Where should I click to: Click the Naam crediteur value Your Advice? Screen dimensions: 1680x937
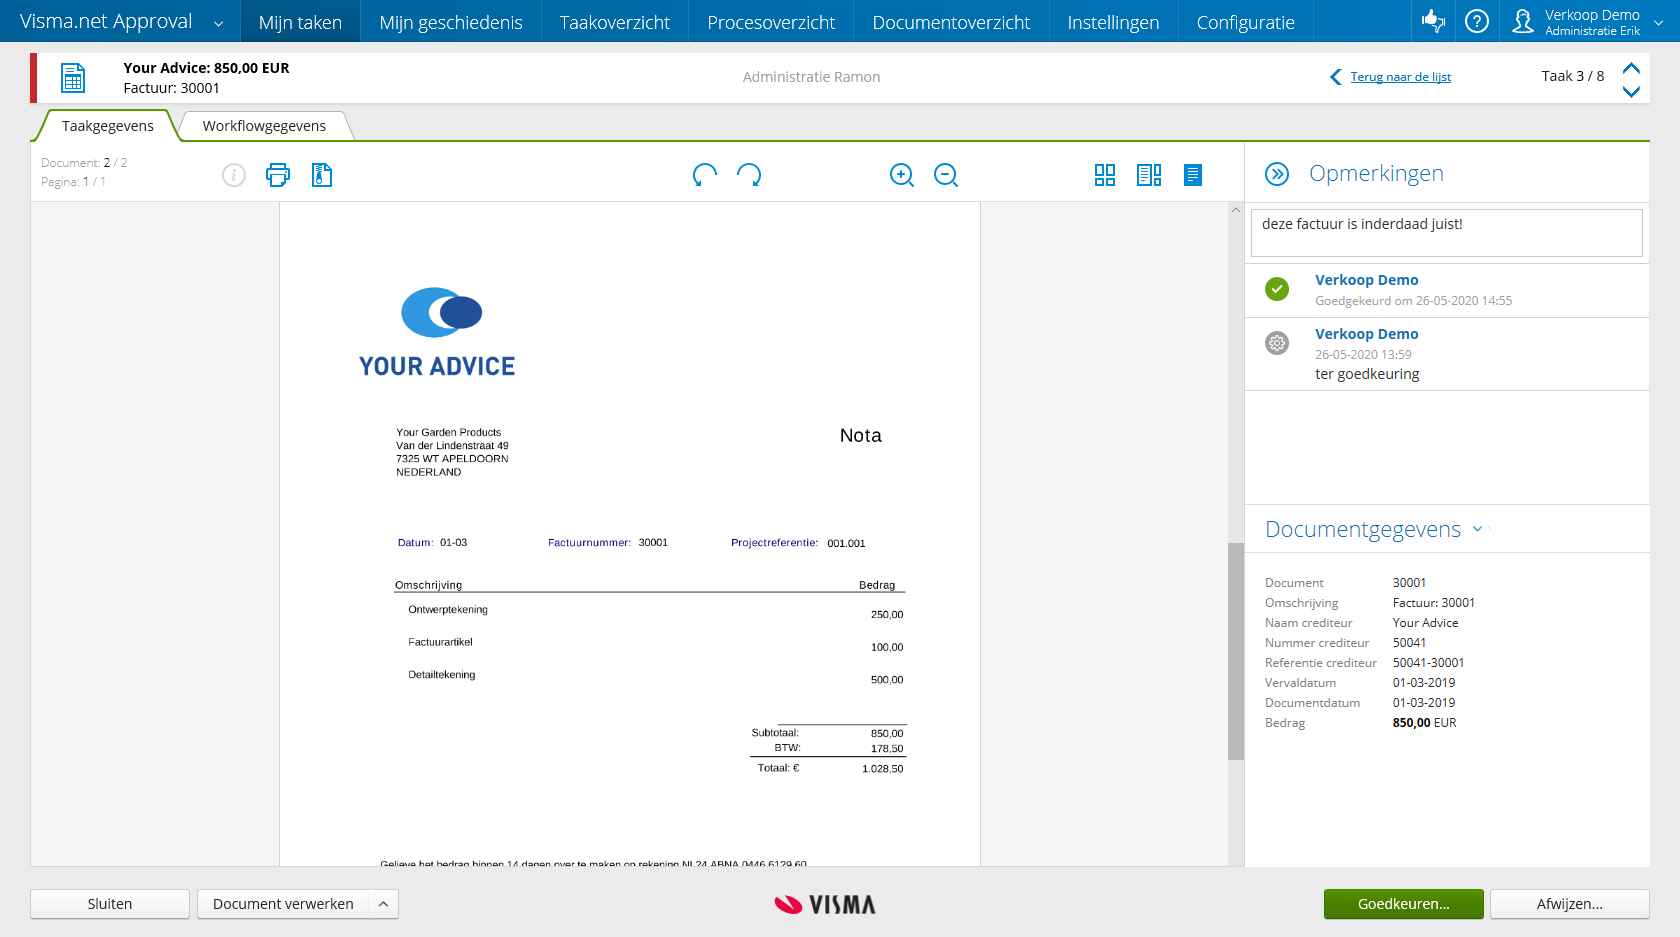click(x=1425, y=623)
